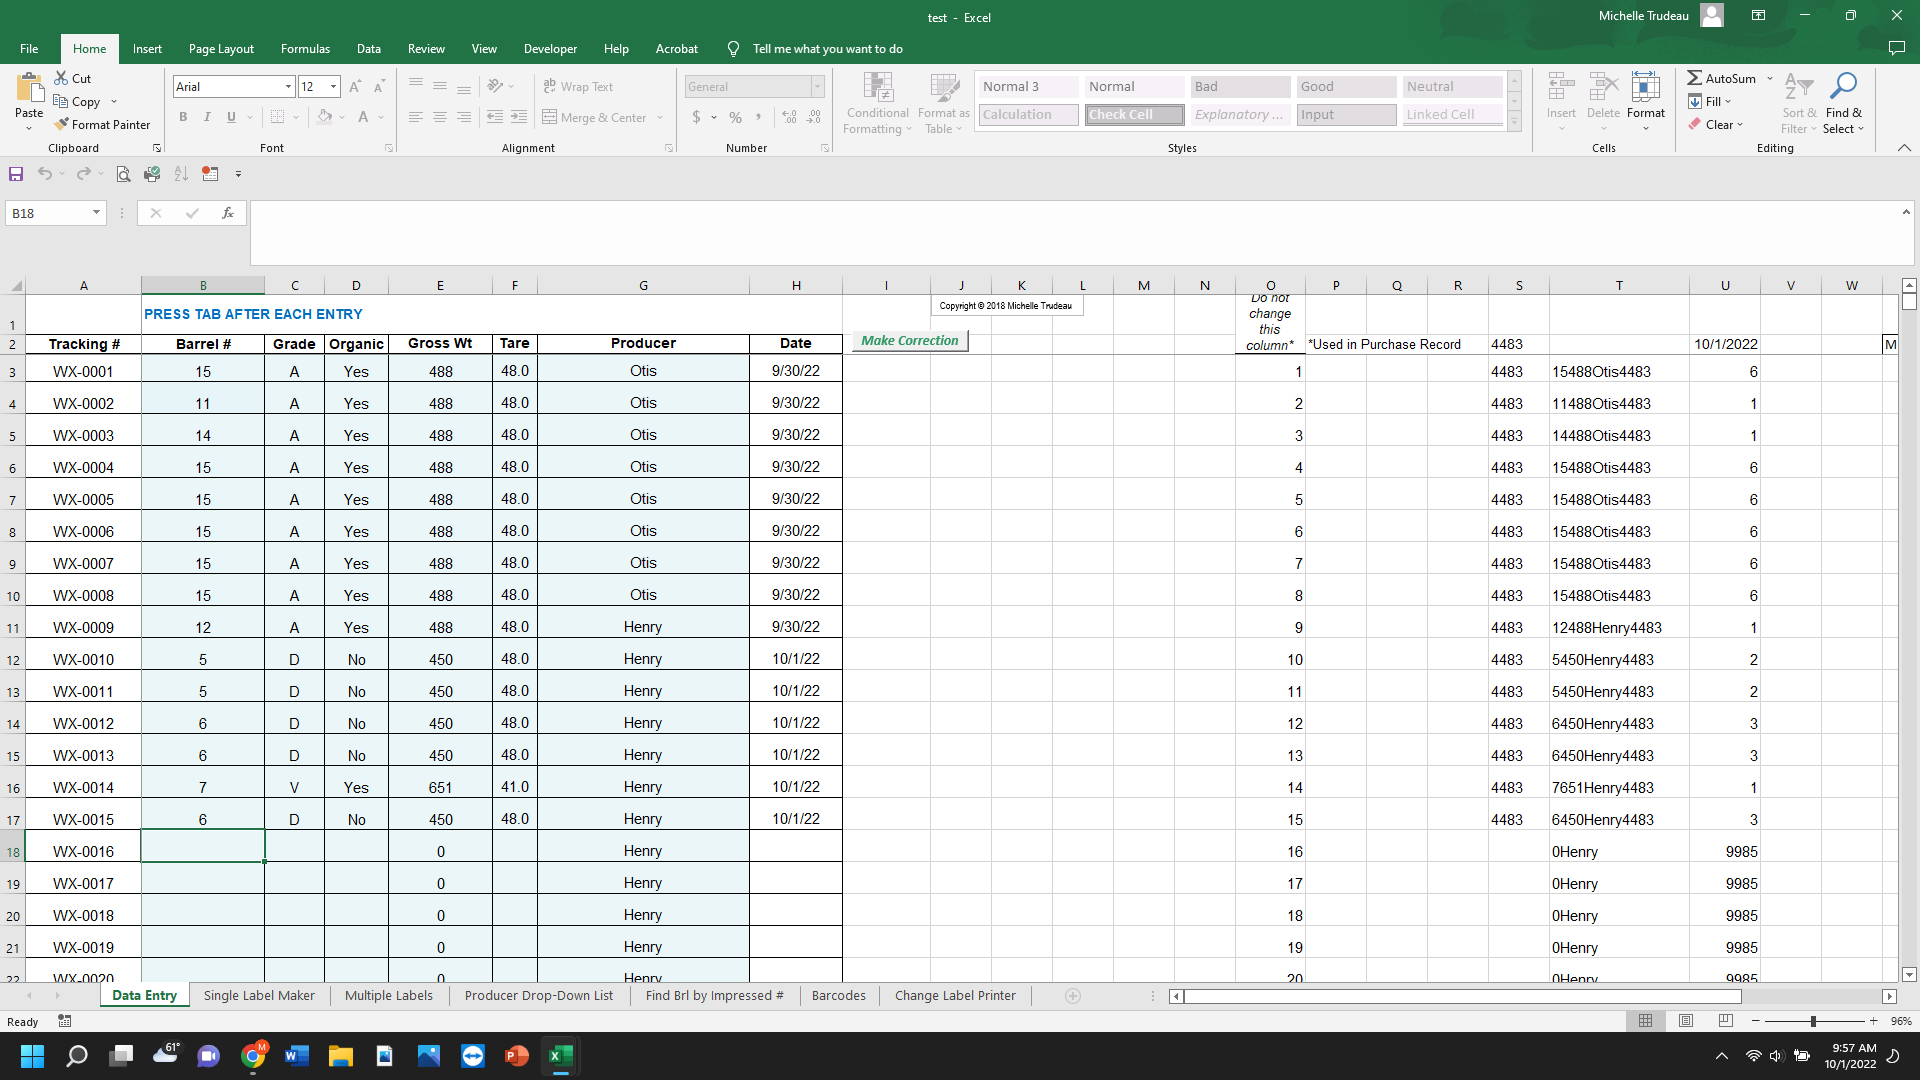Open the Review ribbon tab
Image resolution: width=1920 pixels, height=1080 pixels.
point(425,49)
